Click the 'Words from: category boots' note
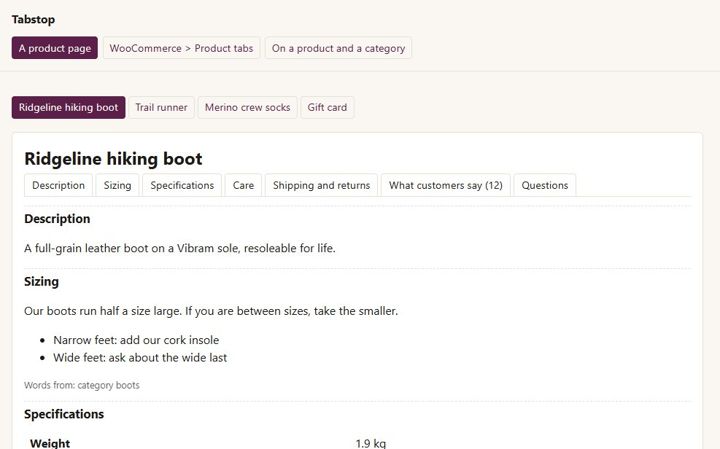 (x=82, y=385)
